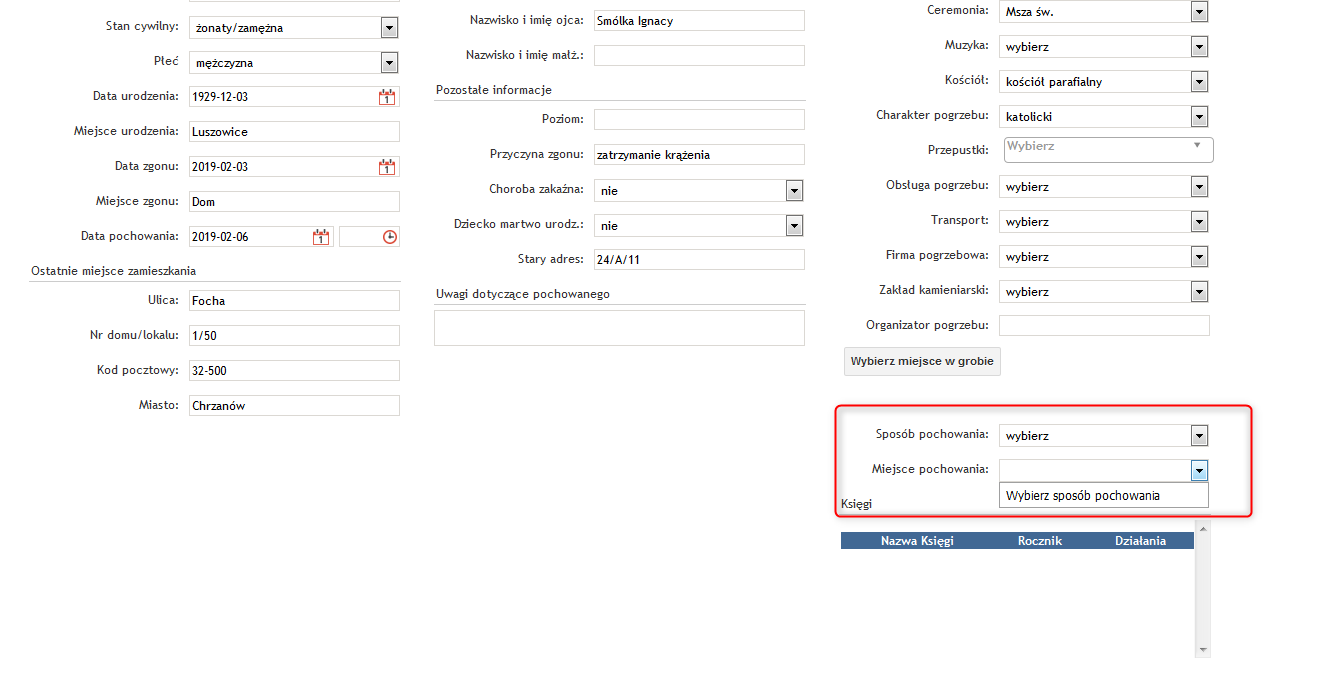Viewport: 1339px width, 696px height.
Task: Open the Ceremonia dropdown
Action: click(1199, 11)
